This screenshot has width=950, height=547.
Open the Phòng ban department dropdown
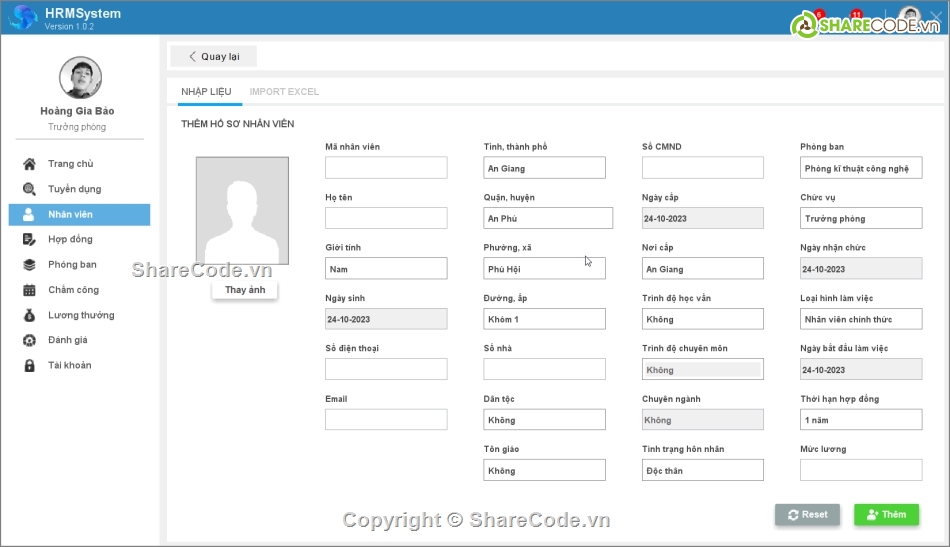point(861,168)
